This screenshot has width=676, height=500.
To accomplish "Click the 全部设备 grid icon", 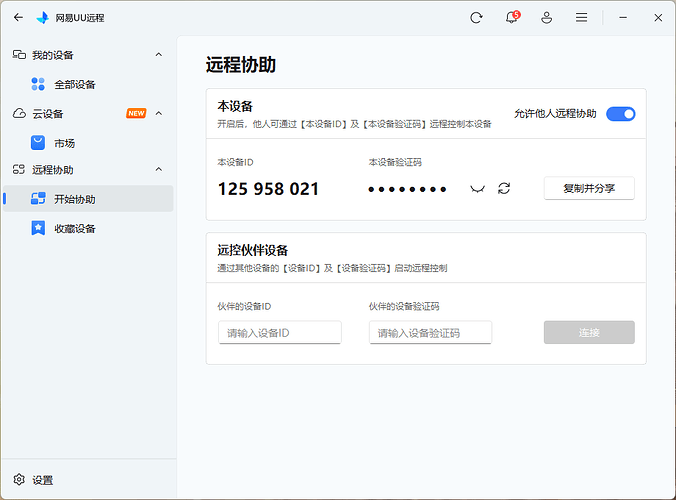I will (38, 84).
